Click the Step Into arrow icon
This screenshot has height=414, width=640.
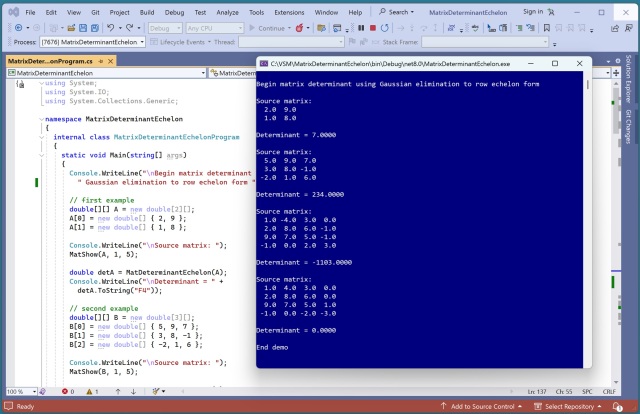[411, 28]
